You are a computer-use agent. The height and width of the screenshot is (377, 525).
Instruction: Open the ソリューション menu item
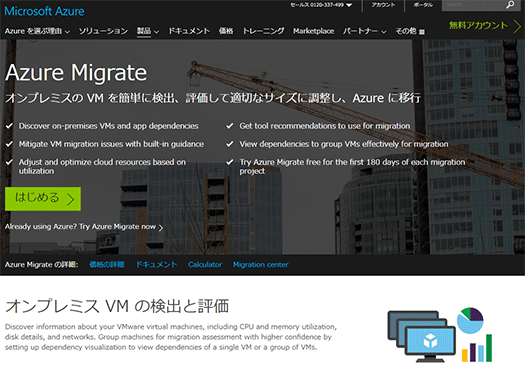pyautogui.click(x=103, y=31)
